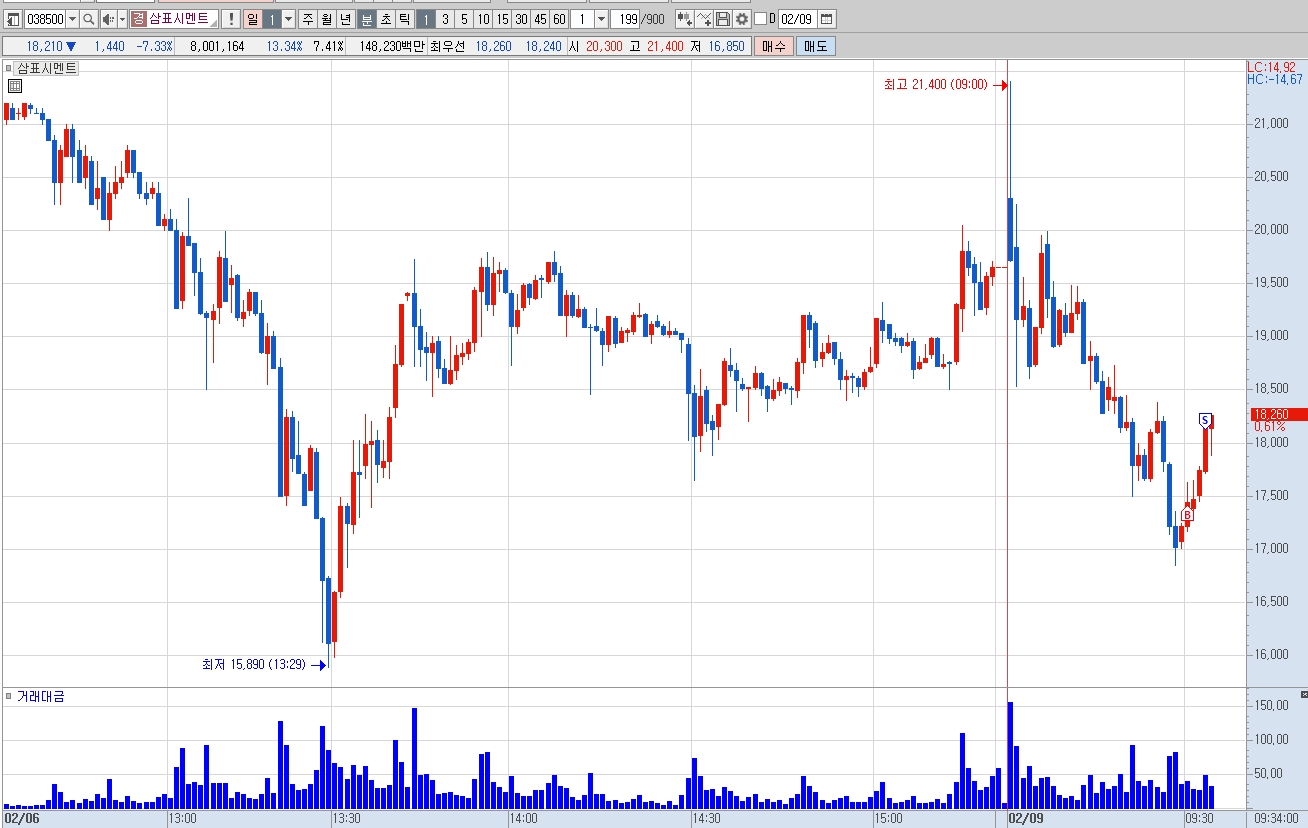Click the add indicator line chart icon
Image resolution: width=1308 pixels, height=828 pixels.
click(704, 19)
